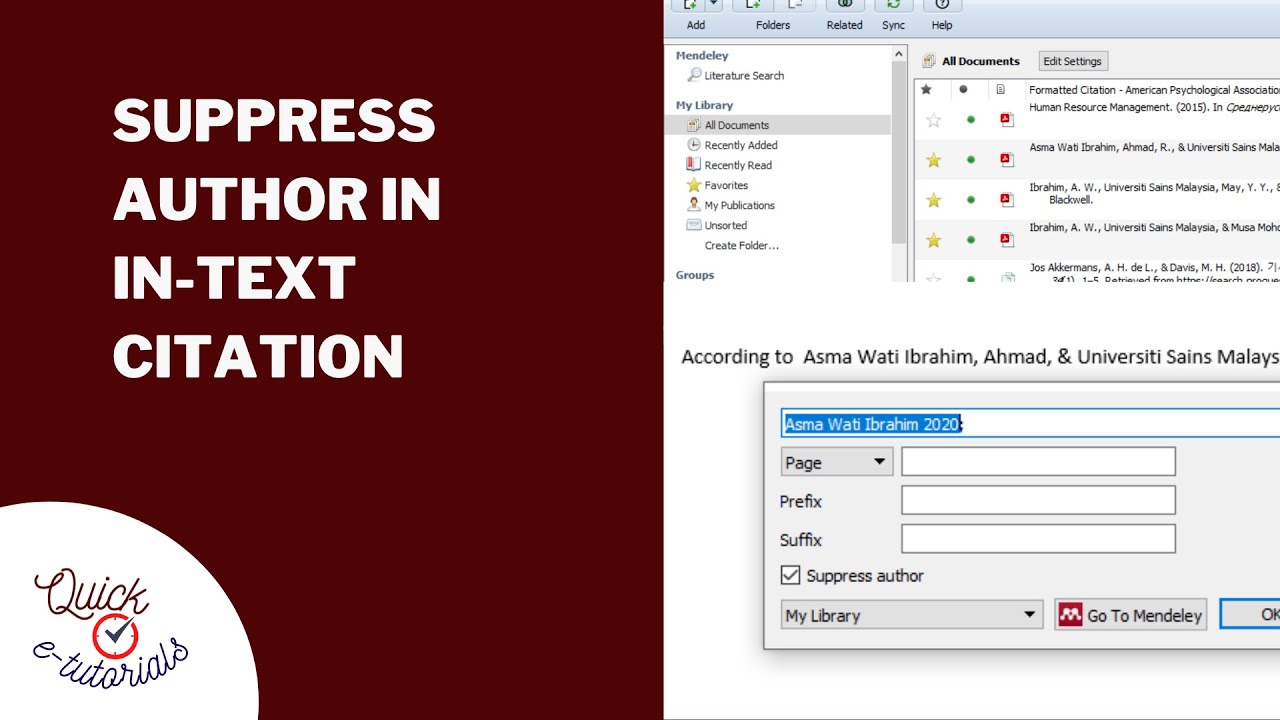Click the remove folder toolbar icon
Image resolution: width=1280 pixels, height=720 pixels.
point(793,5)
